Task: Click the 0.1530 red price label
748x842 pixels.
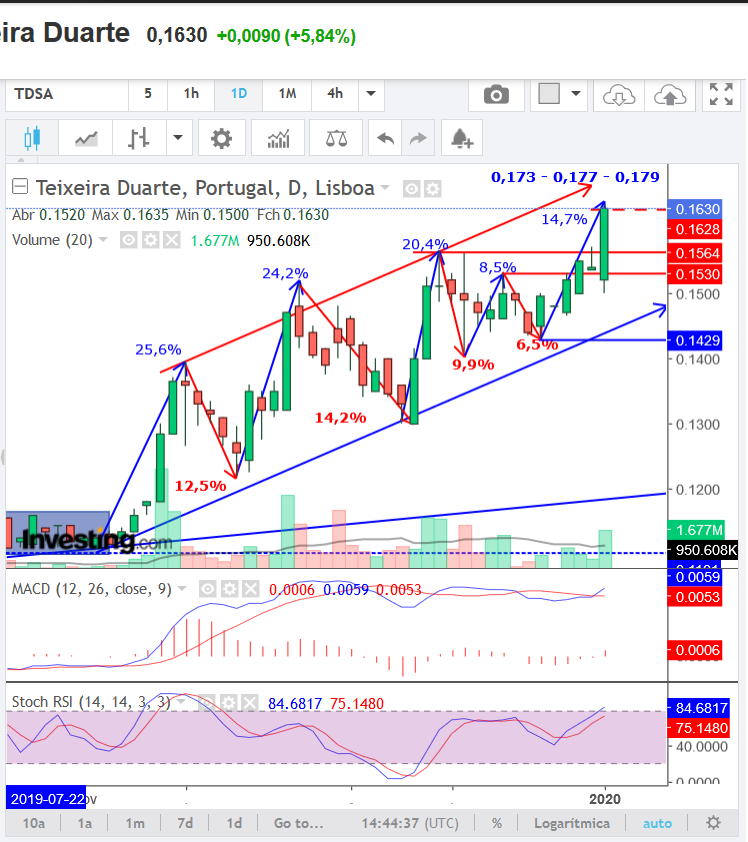Action: (x=696, y=274)
